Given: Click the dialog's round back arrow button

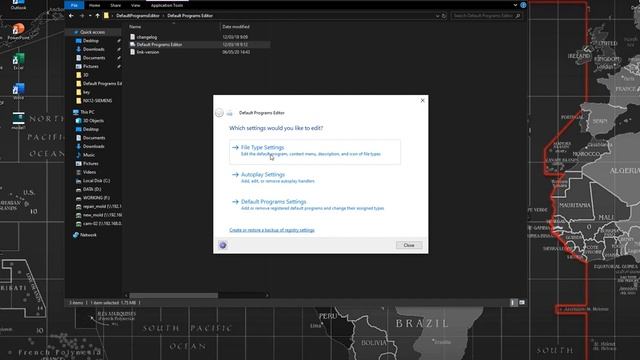Looking at the screenshot, I should tap(219, 113).
